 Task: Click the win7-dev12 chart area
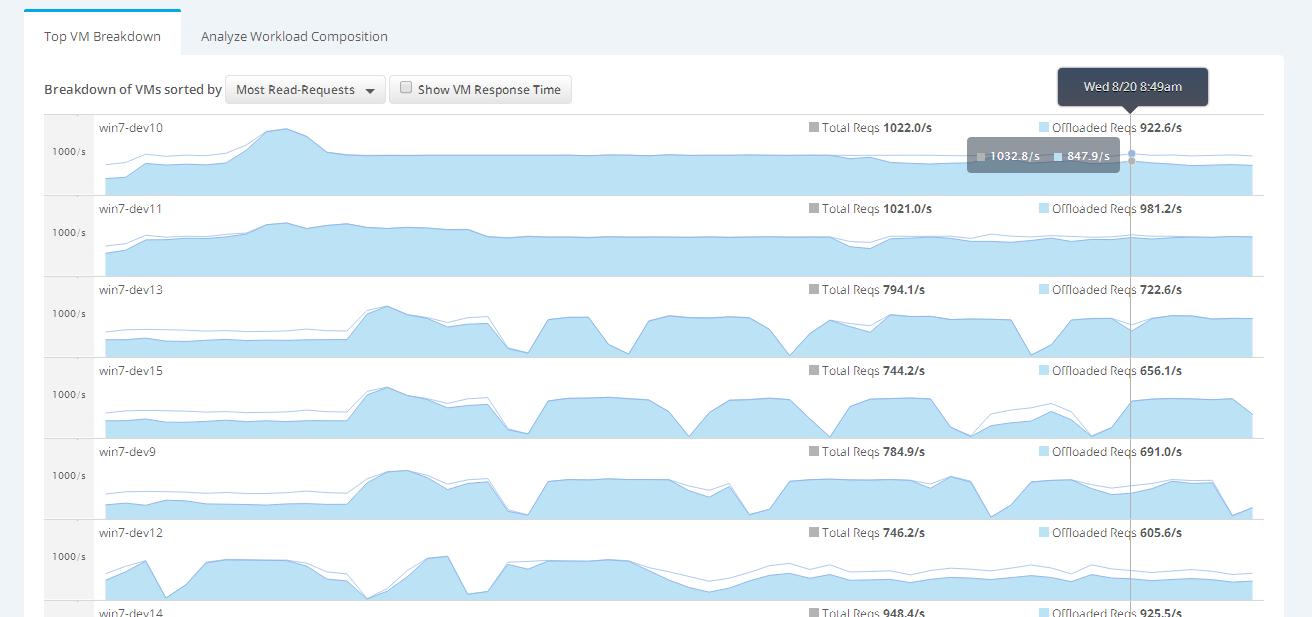coord(600,575)
